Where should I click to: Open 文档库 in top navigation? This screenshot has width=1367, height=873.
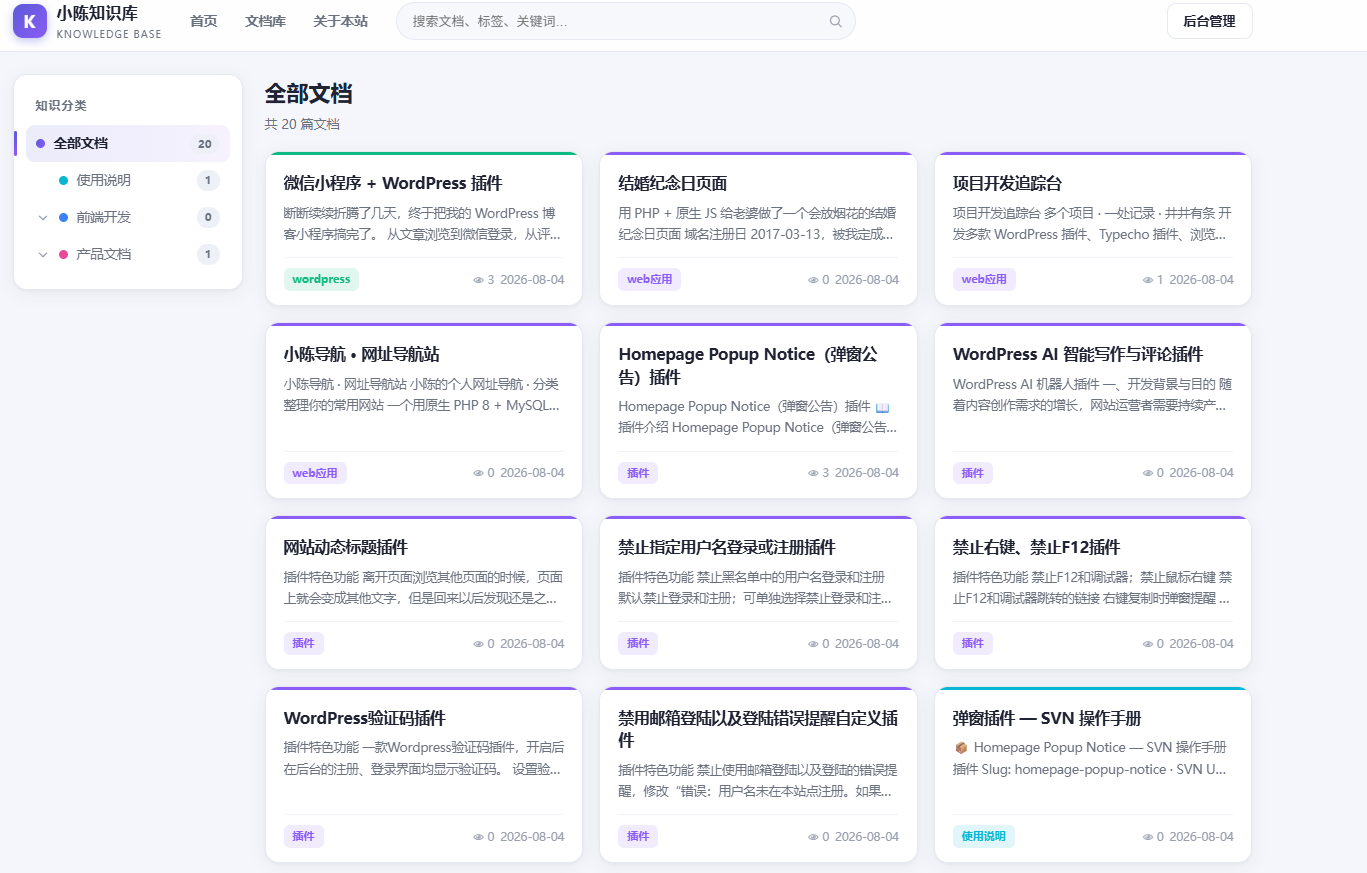265,21
